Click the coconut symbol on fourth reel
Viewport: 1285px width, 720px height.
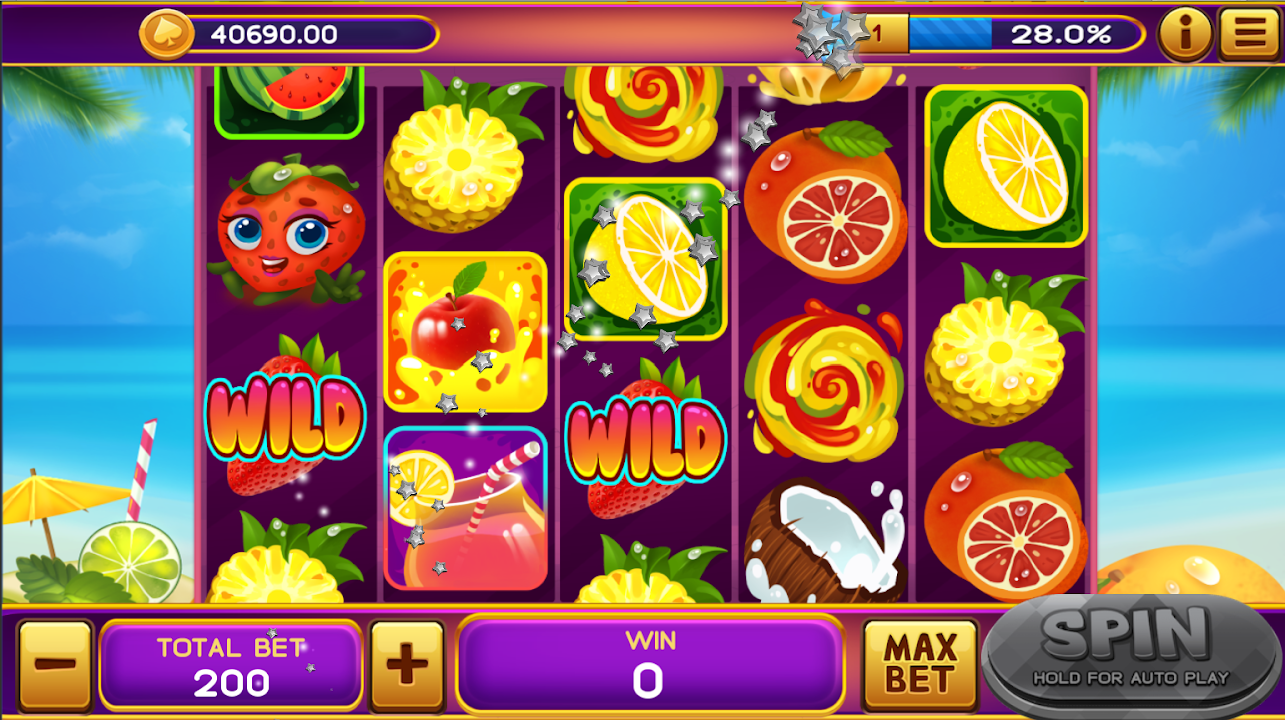click(x=826, y=540)
